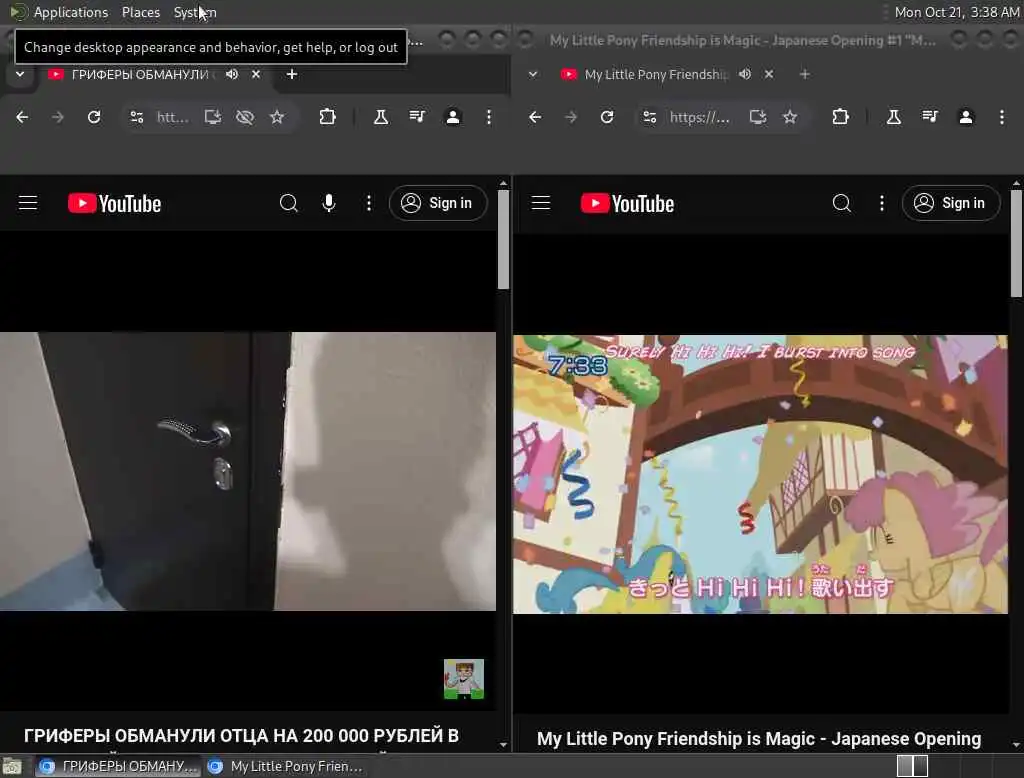Open Chrome three-dot menu in right browser
This screenshot has height=778, width=1024.
[x=1002, y=117]
